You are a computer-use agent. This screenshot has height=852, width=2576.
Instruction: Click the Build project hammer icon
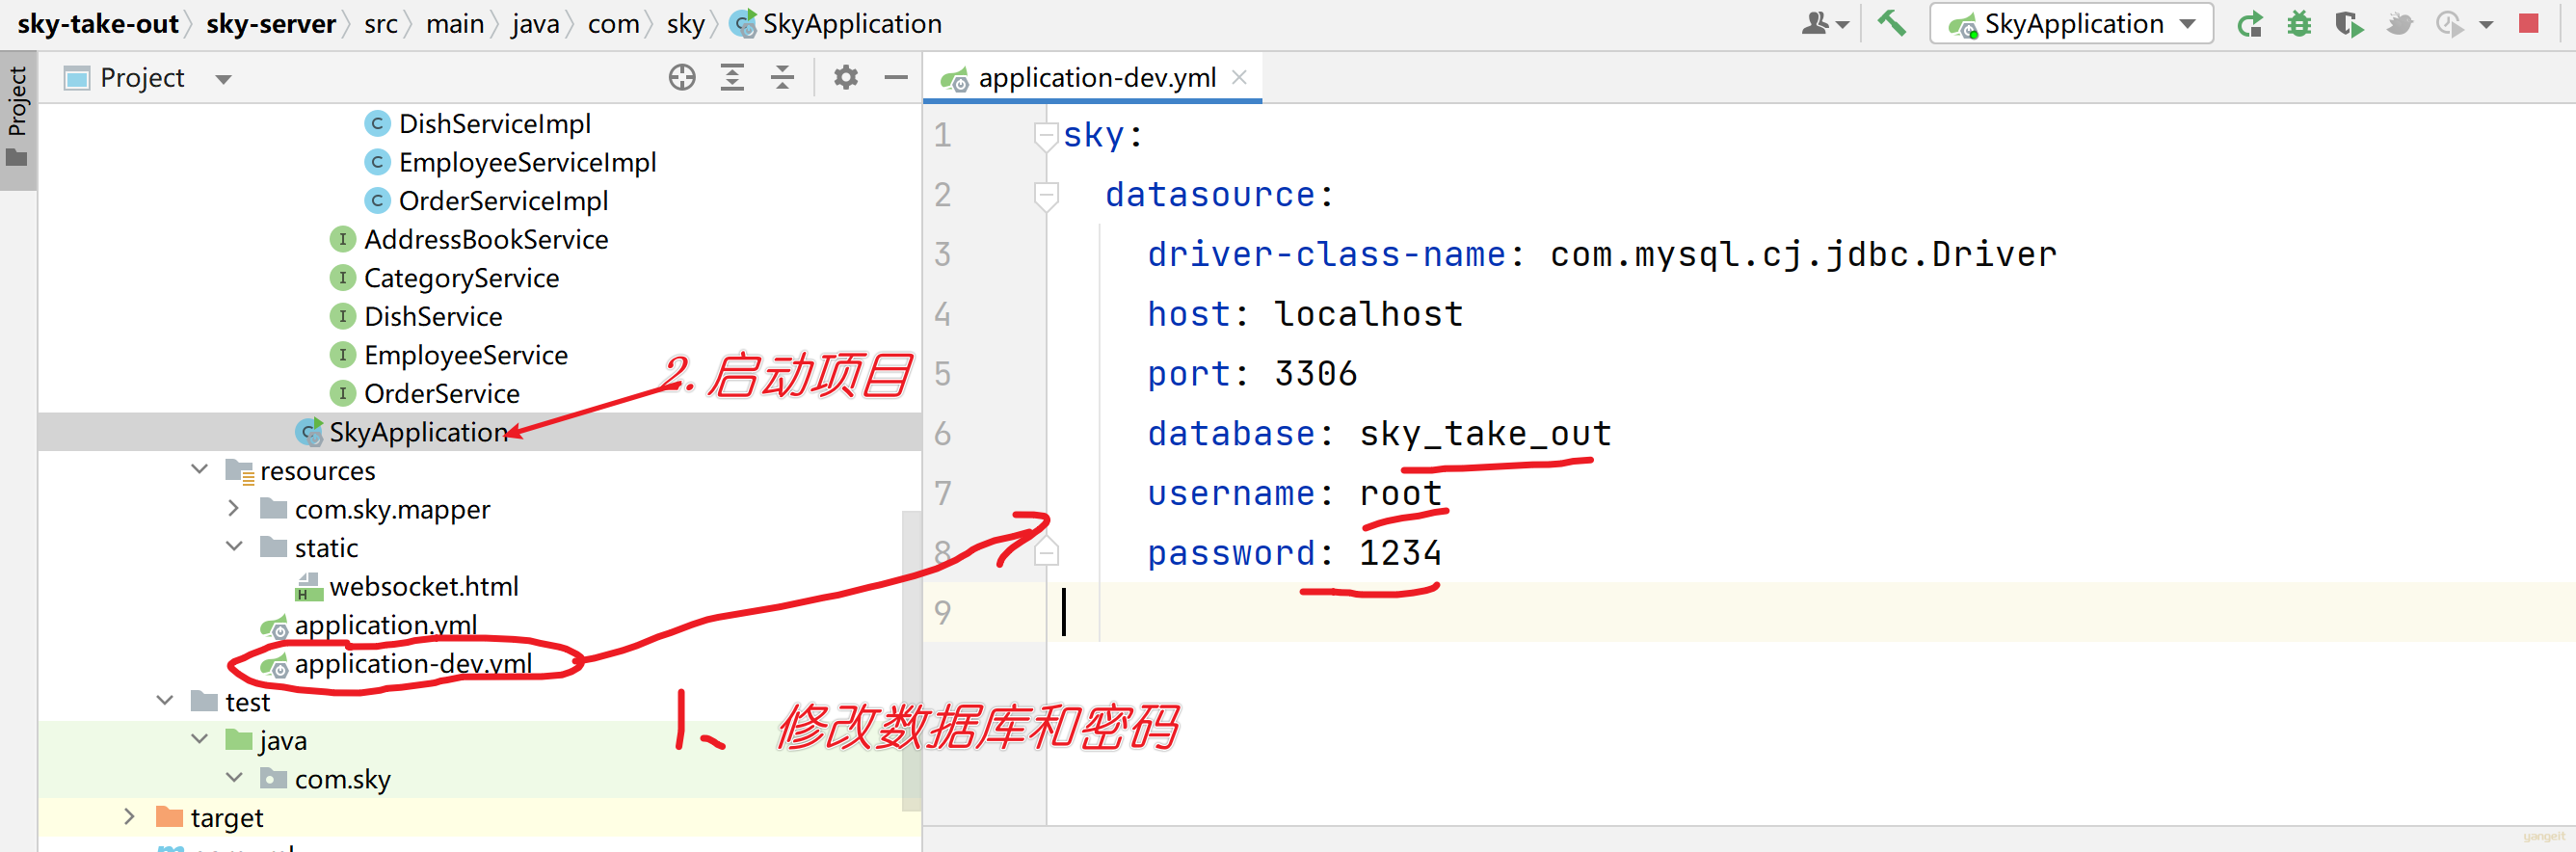coord(1891,23)
